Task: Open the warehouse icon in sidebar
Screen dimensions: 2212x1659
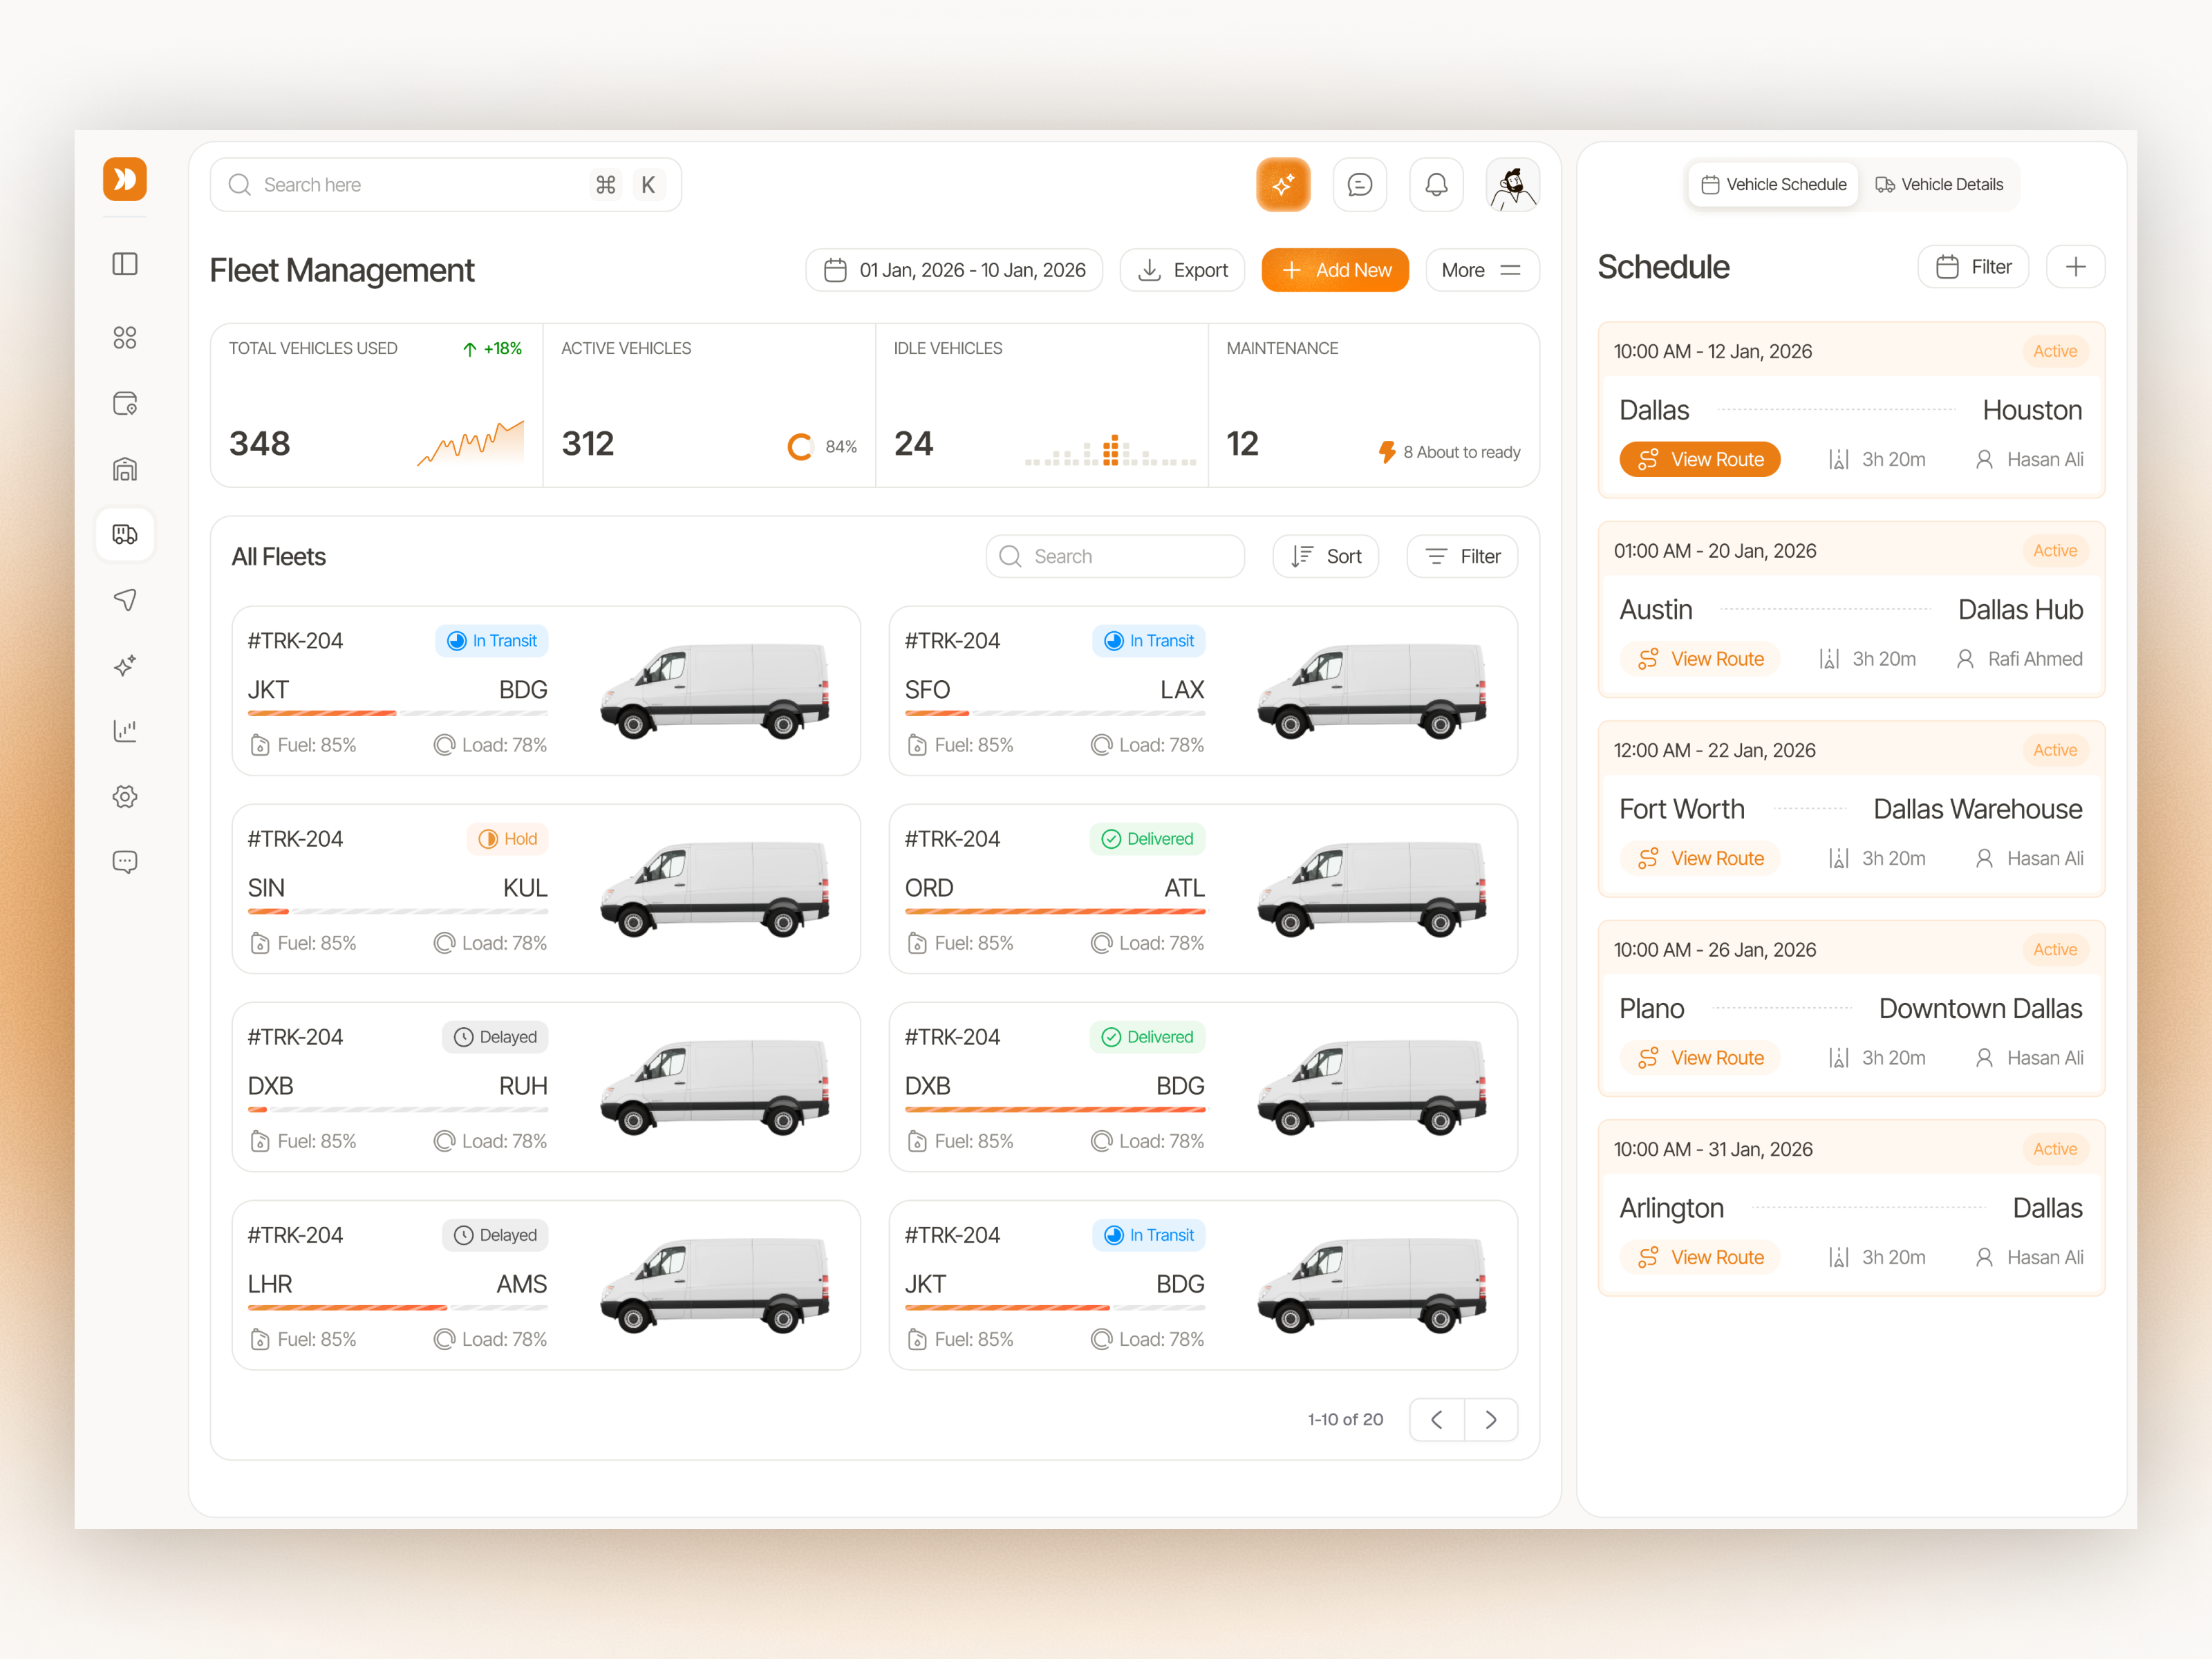Action: (125, 469)
